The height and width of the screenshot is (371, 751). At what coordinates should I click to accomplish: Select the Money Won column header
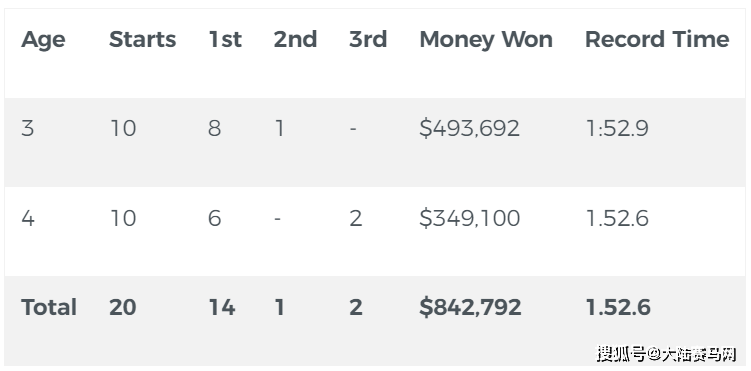point(486,40)
